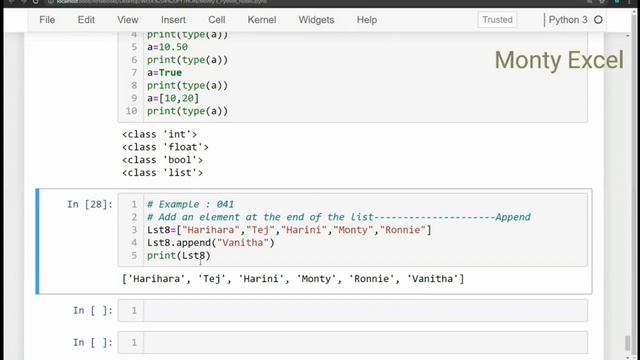
Task: Click the second empty code cell input
Action: [365, 342]
